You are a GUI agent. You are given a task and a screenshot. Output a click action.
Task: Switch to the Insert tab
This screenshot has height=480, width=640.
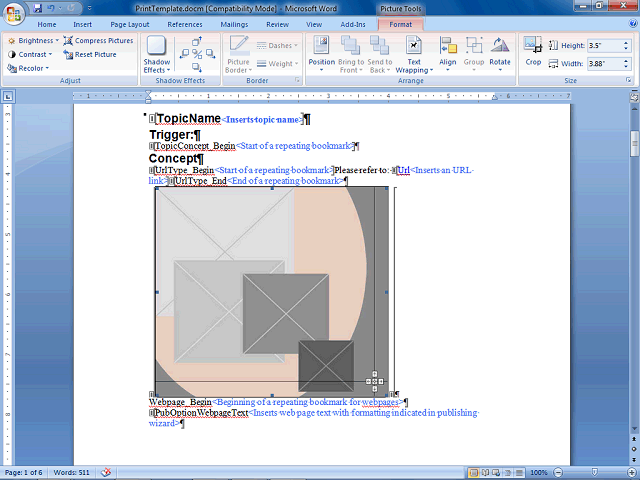(x=82, y=24)
